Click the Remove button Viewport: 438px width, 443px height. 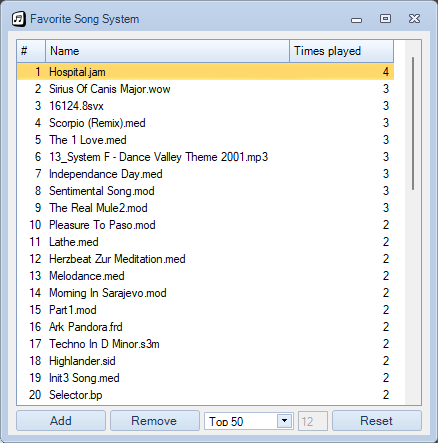point(155,421)
